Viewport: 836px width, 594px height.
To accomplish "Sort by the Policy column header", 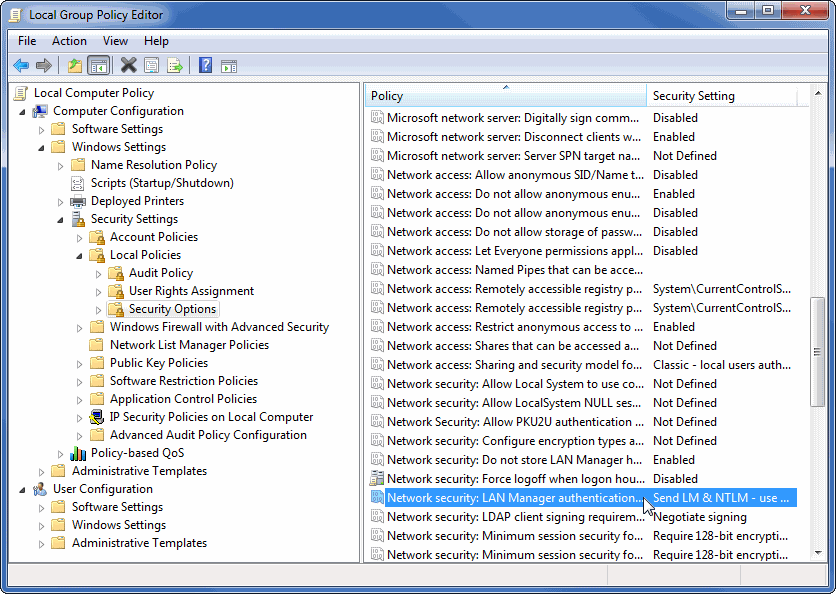I will click(x=500, y=96).
